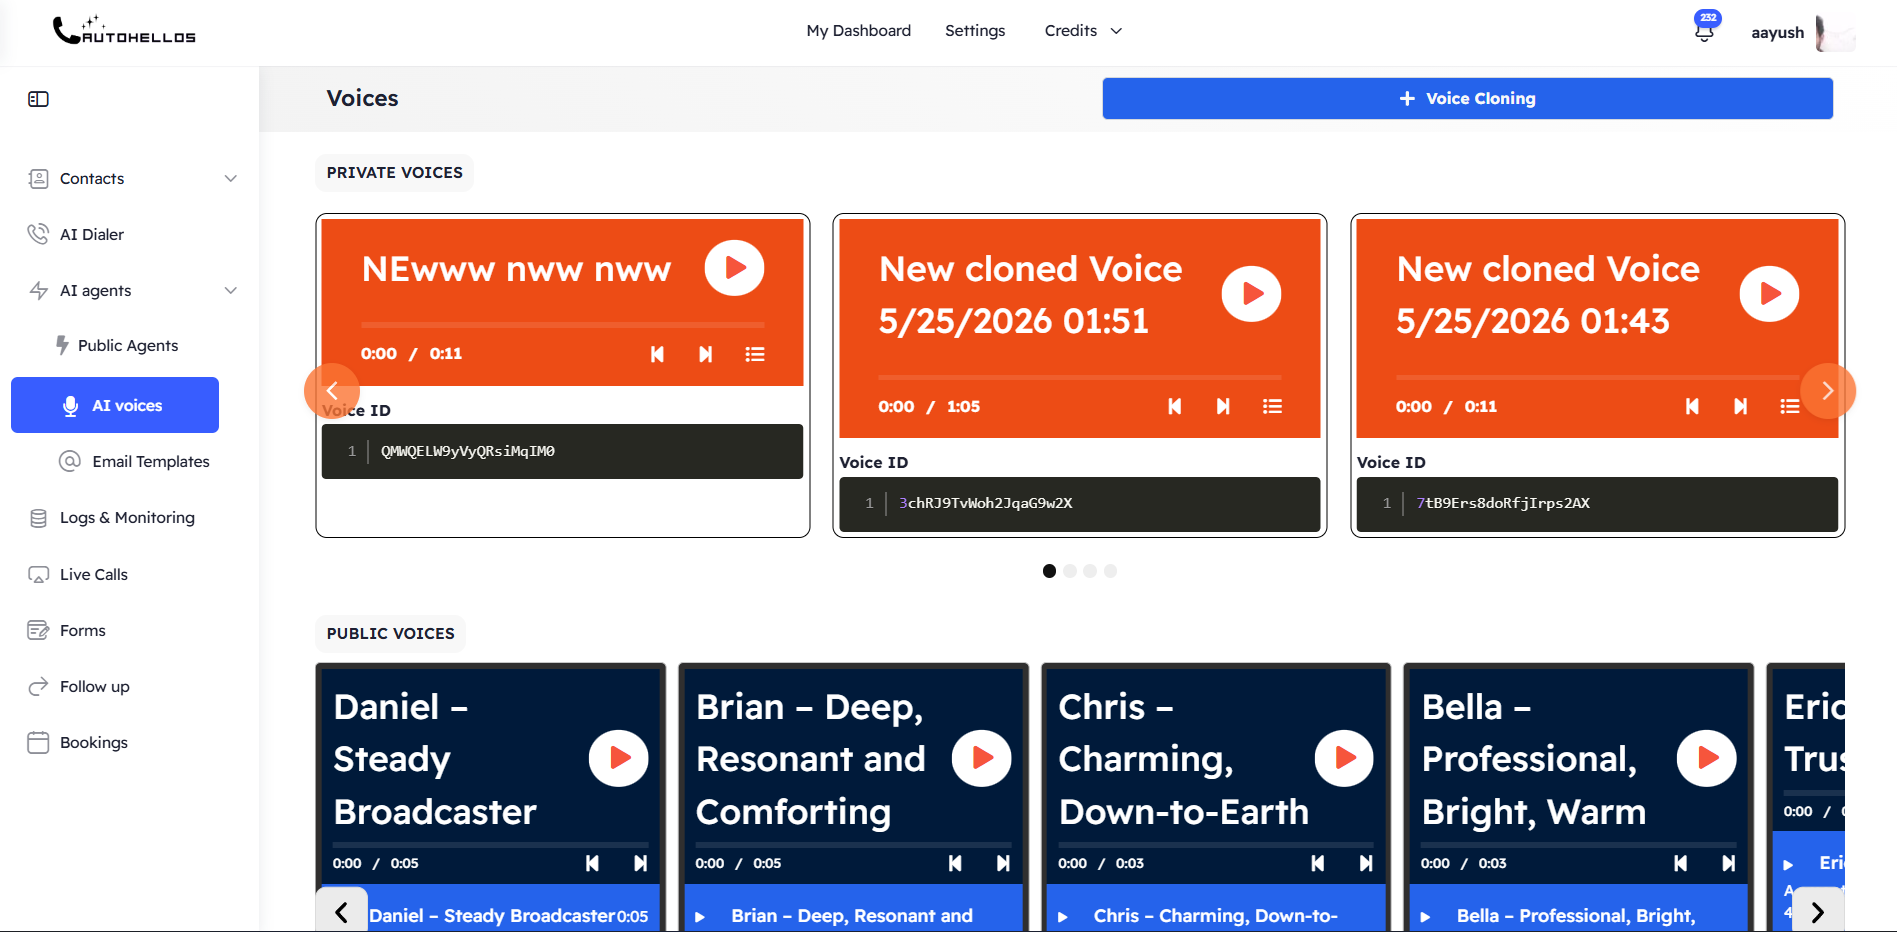Open Bookings page
The image size is (1897, 932).
click(x=94, y=742)
